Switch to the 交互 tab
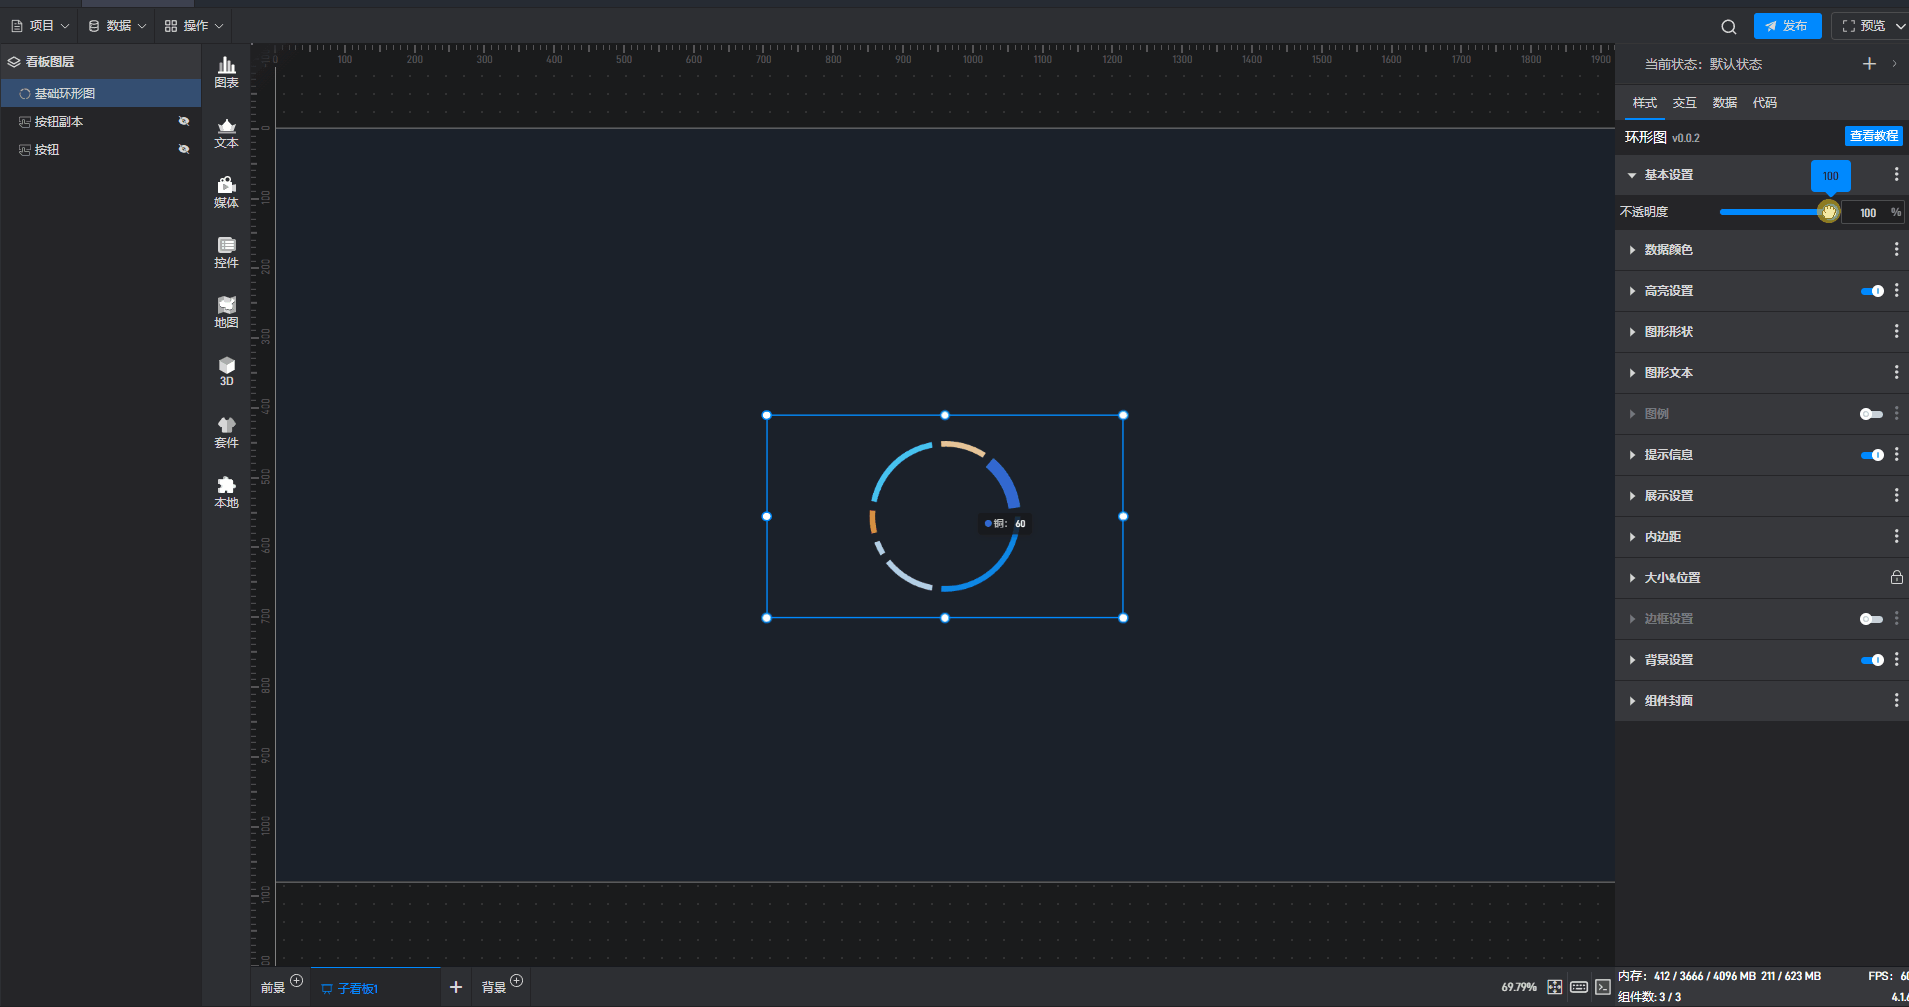Viewport: 1909px width, 1007px height. [1684, 103]
